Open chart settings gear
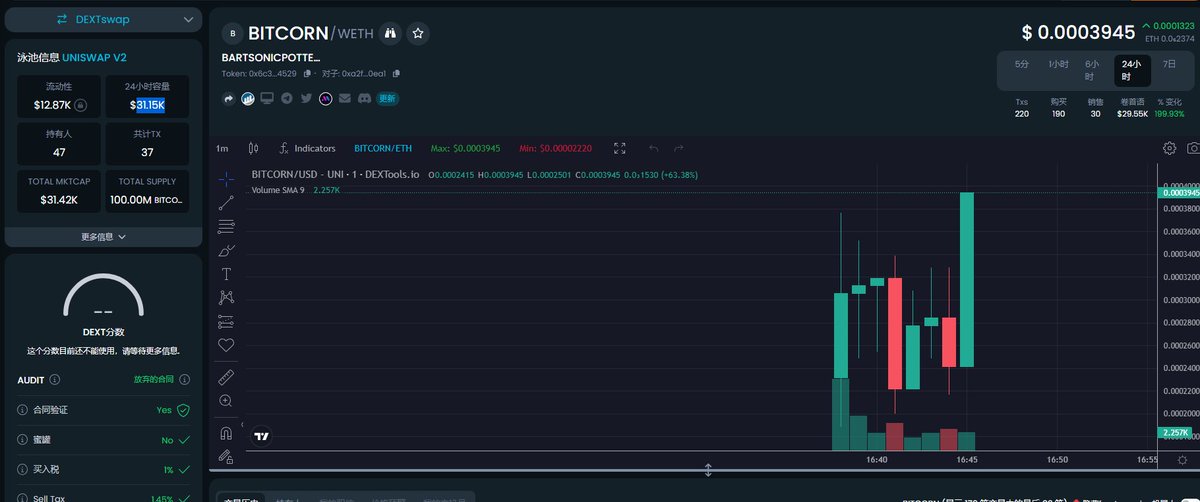Screen dimensions: 1200x502 pos(1169,148)
